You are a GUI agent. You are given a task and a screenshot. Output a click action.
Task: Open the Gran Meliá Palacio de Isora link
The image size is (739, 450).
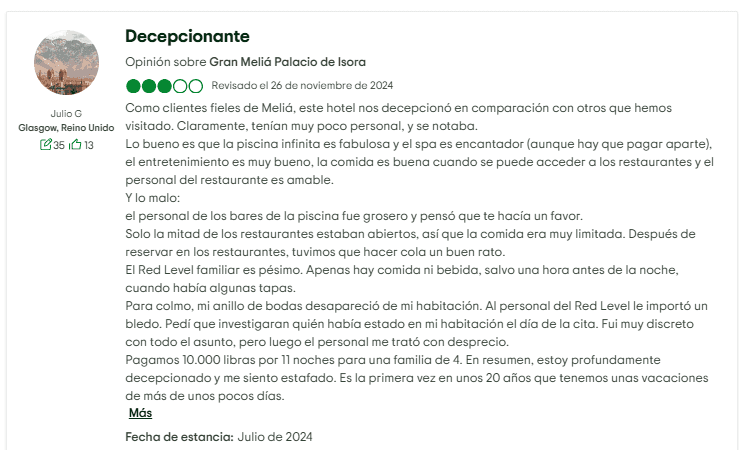pyautogui.click(x=287, y=62)
